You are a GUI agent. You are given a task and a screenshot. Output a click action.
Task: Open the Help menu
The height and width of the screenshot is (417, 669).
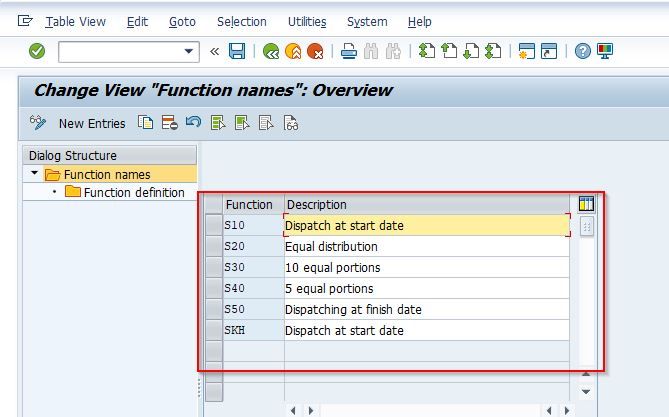(419, 22)
